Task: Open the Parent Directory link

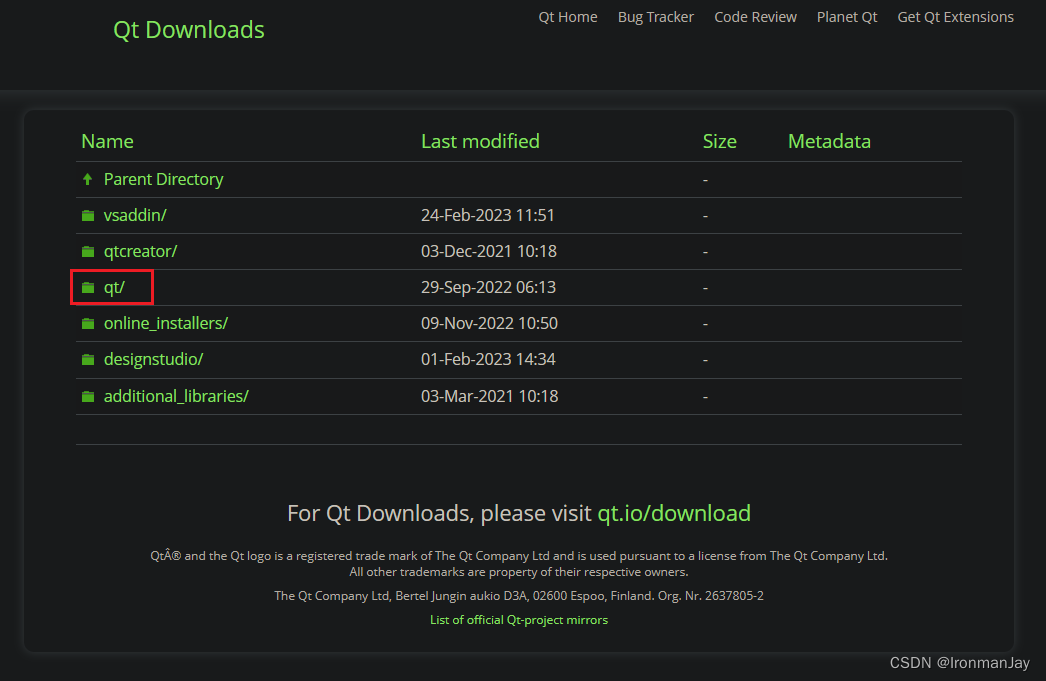Action: coord(163,179)
